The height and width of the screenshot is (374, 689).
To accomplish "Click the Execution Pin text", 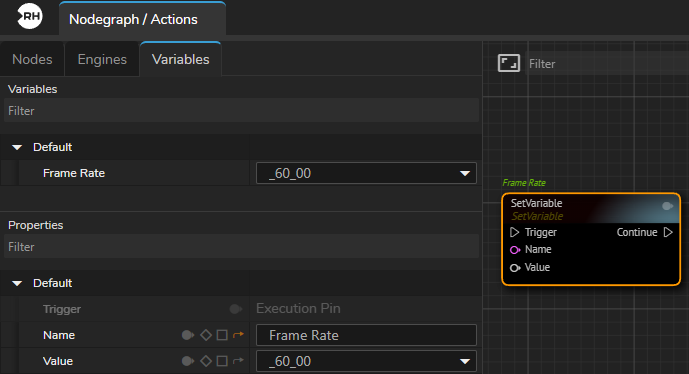I will coord(298,309).
